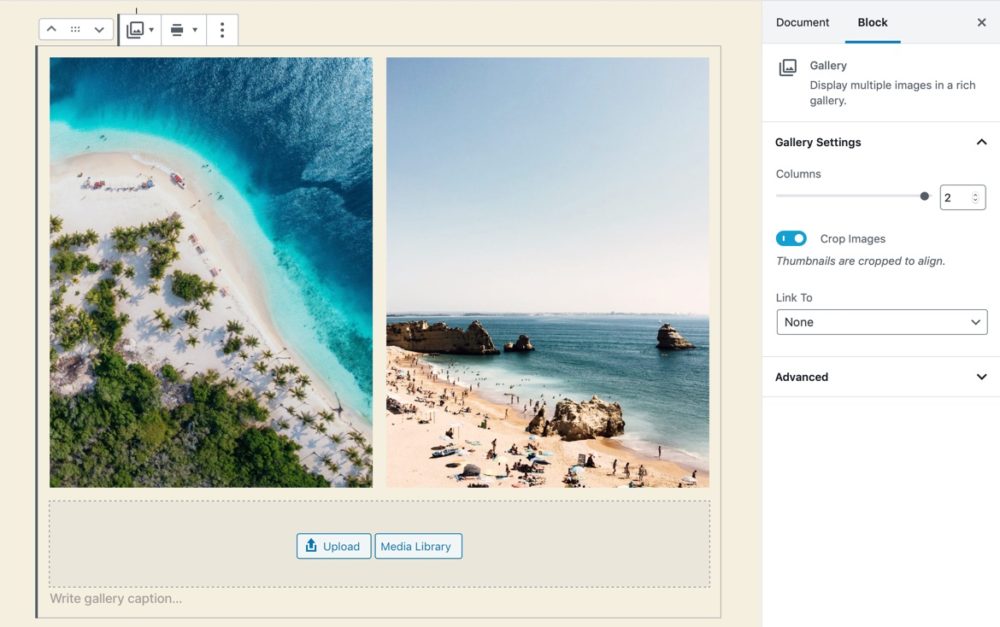The image size is (1000, 627).
Task: Click the Upload button
Action: coord(334,546)
